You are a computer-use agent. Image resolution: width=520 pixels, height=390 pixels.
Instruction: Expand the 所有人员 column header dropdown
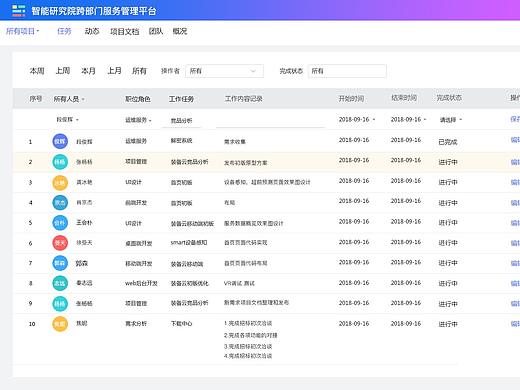point(69,99)
